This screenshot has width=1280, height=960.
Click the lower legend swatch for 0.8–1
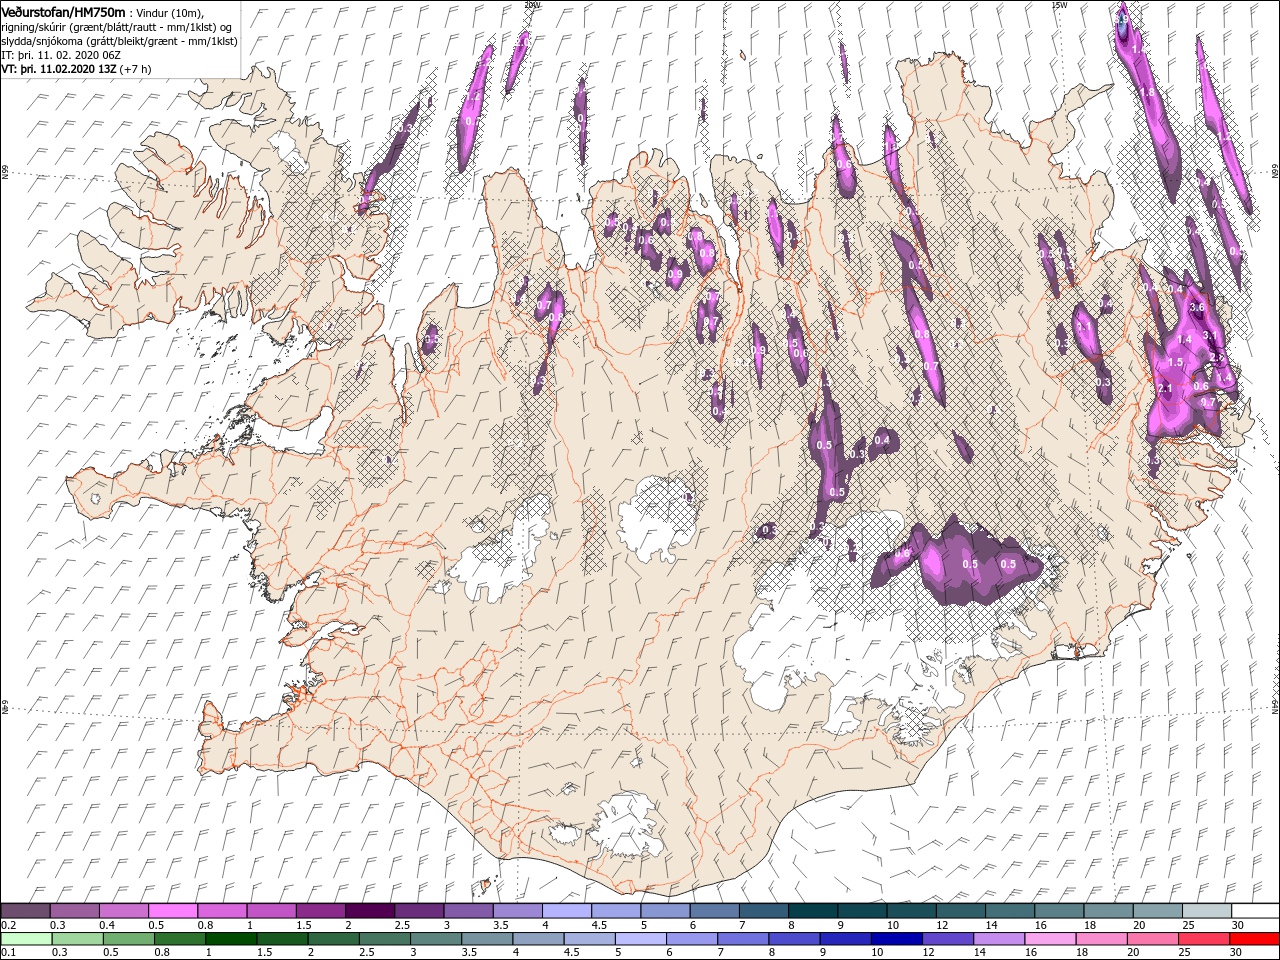(x=179, y=939)
